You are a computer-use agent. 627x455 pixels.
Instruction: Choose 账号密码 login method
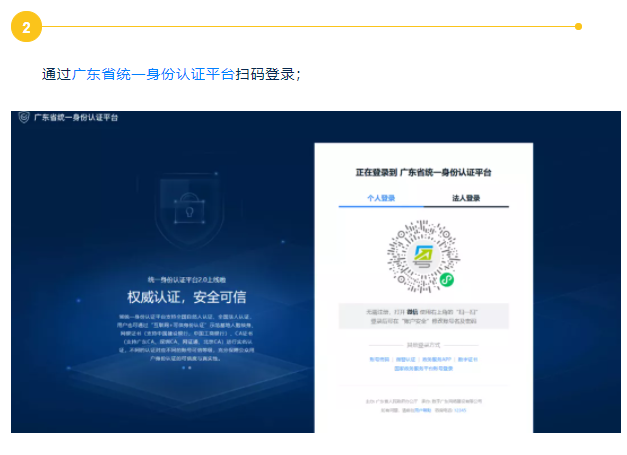(x=380, y=357)
